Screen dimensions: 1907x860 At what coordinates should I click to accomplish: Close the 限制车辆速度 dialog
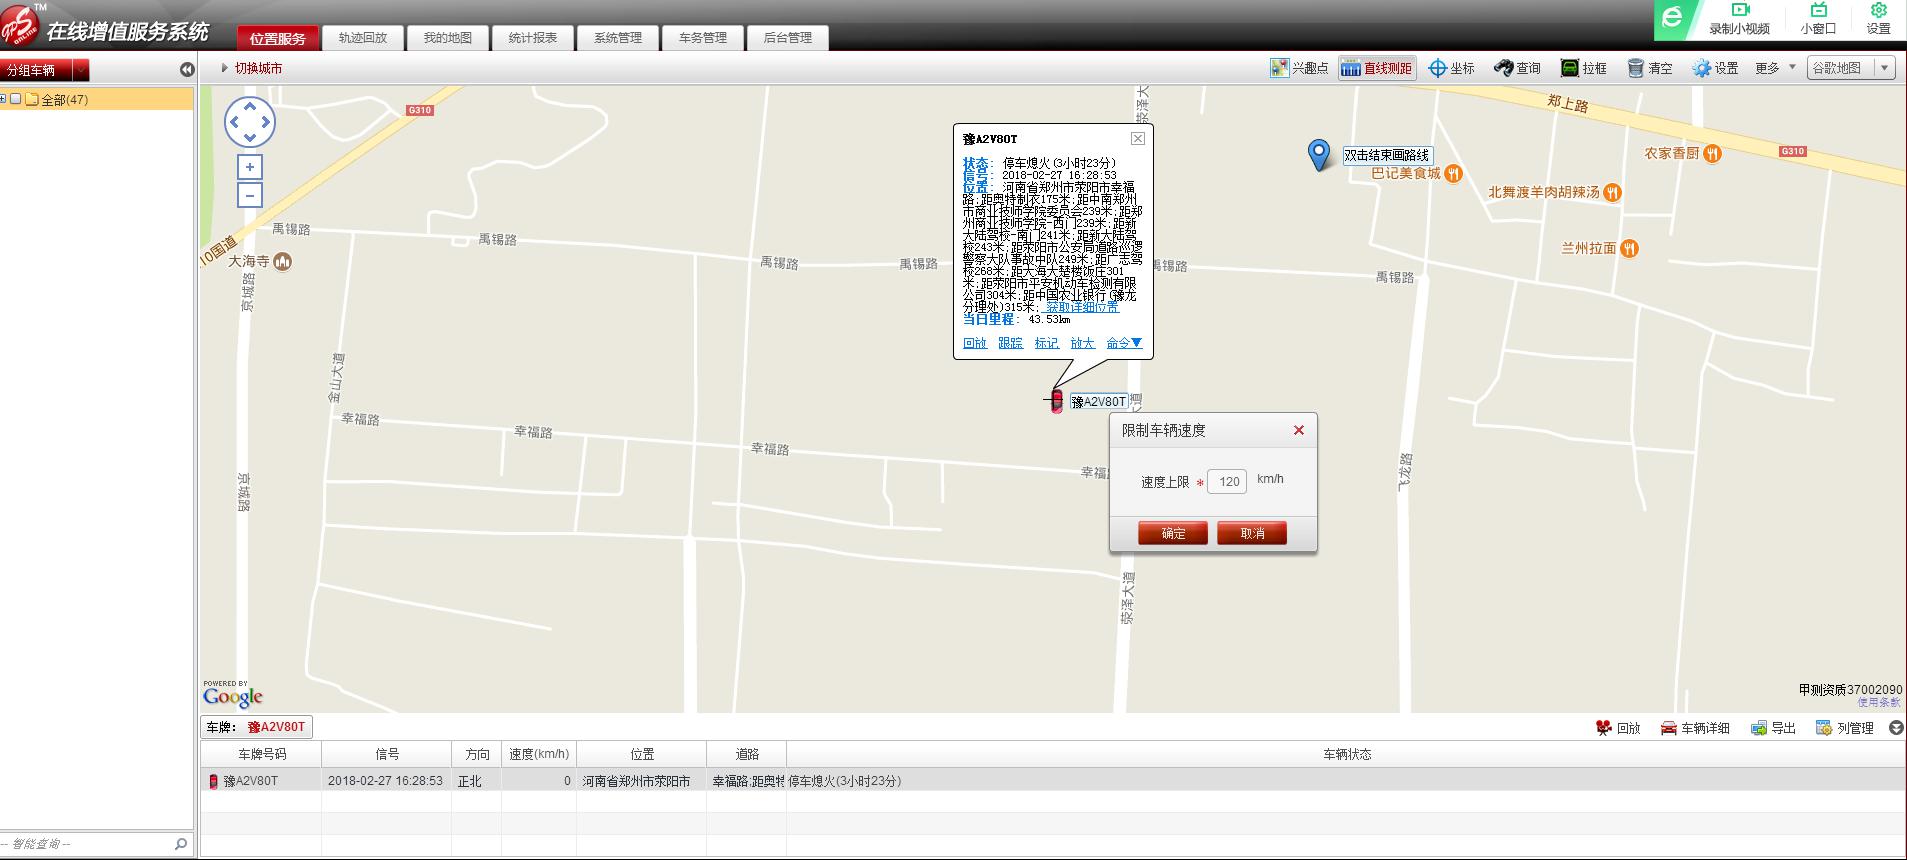pyautogui.click(x=1298, y=430)
